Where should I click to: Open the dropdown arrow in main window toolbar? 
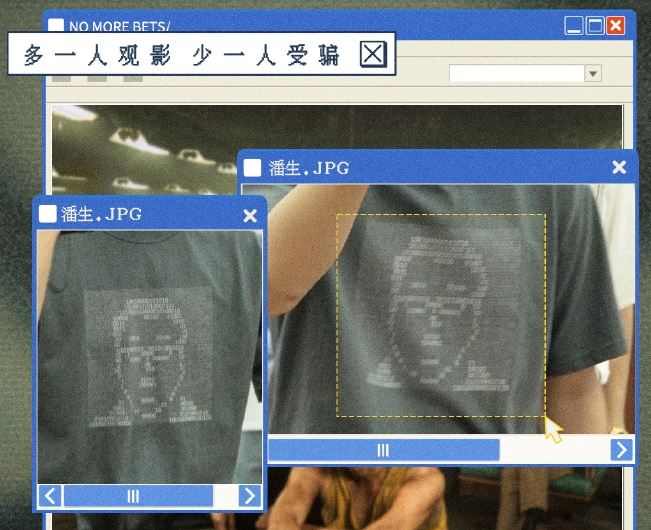pos(593,74)
